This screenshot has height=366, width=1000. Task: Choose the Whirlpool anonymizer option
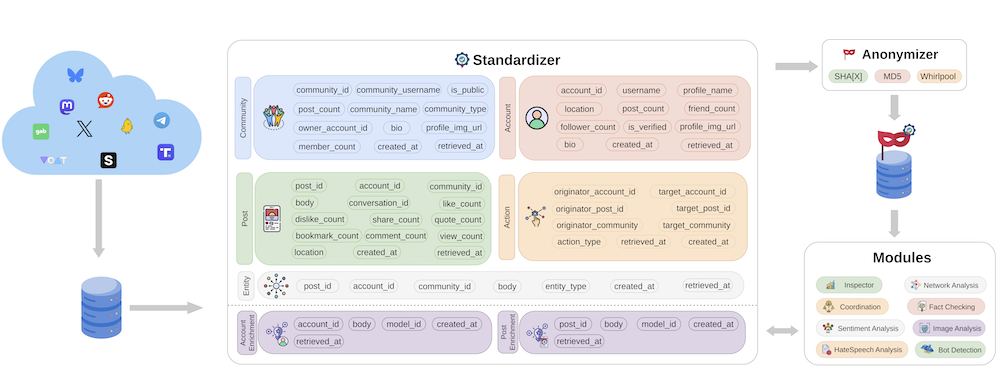(x=939, y=77)
